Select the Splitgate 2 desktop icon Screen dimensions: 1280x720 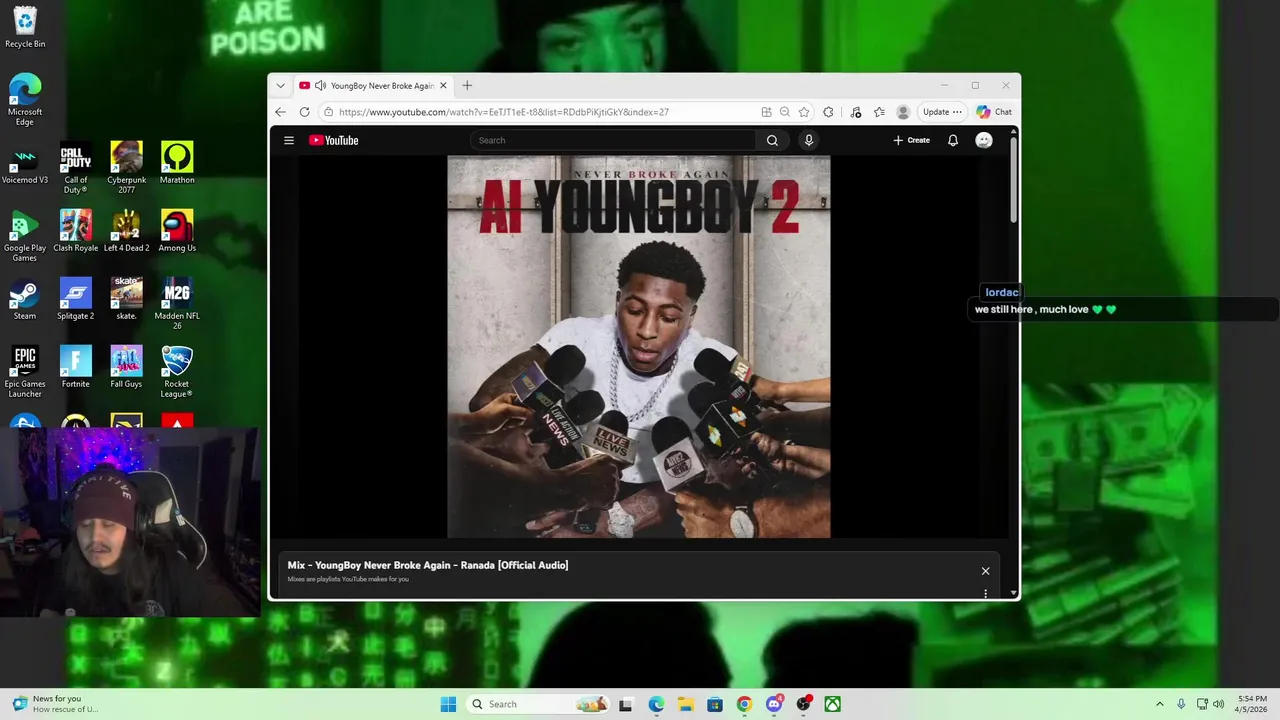click(x=76, y=299)
